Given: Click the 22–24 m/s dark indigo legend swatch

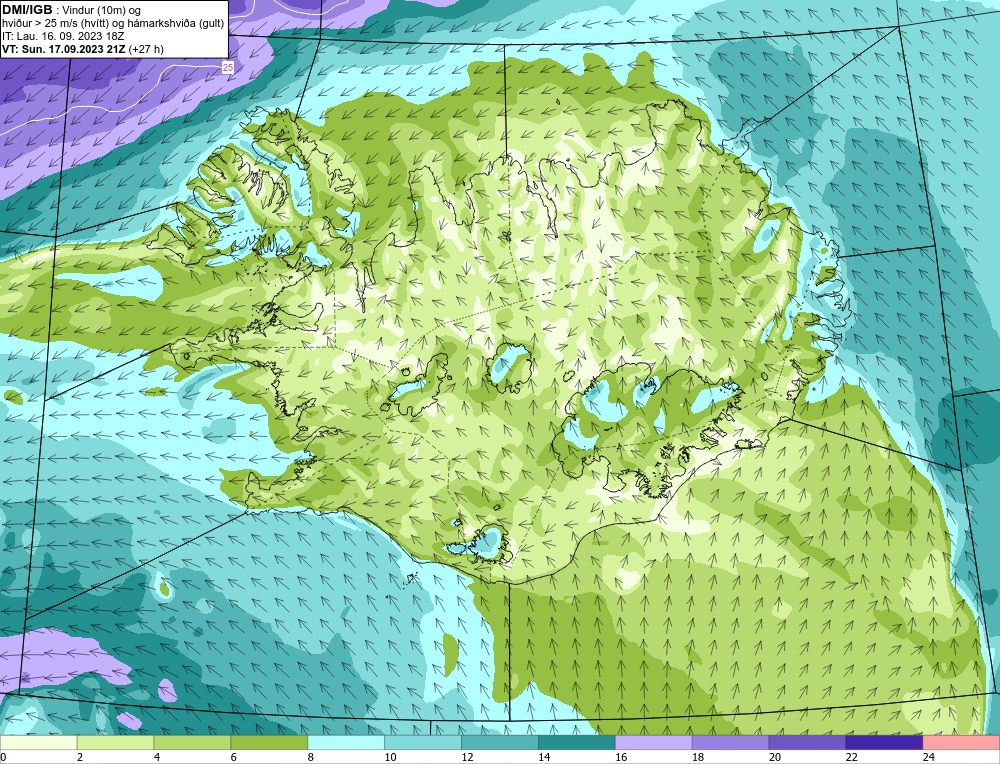Looking at the screenshot, I should click(x=884, y=742).
